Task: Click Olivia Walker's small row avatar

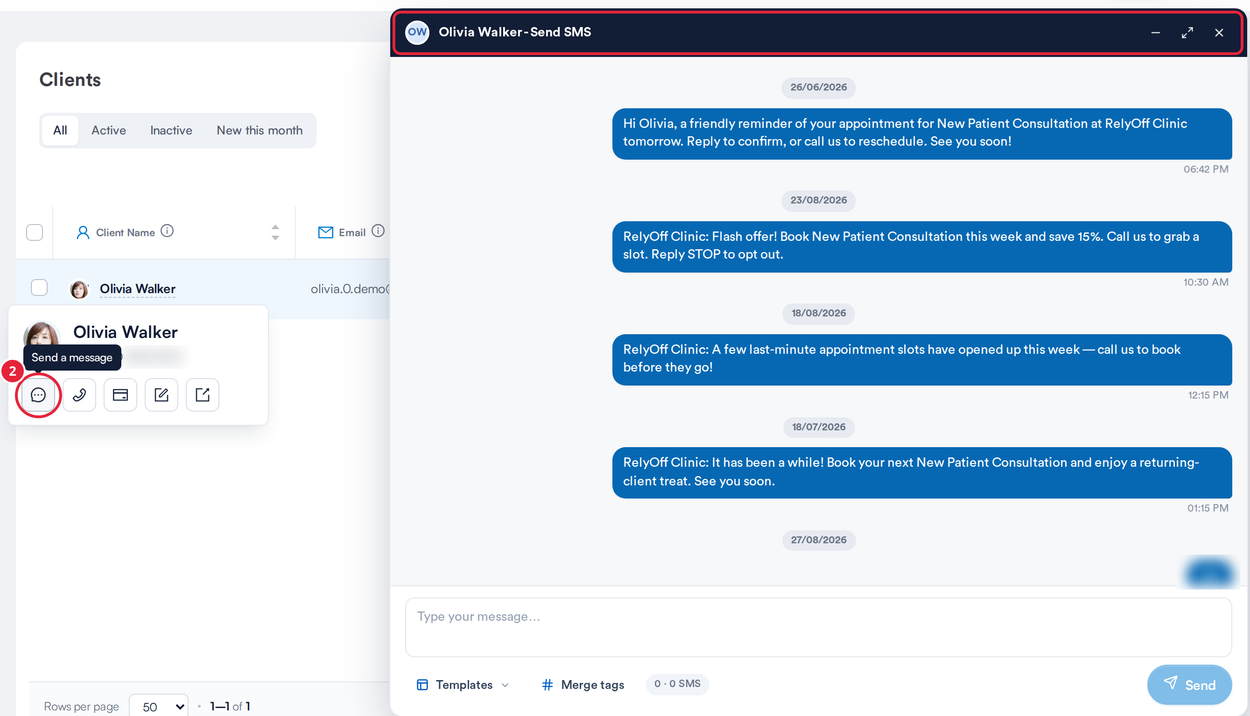Action: coord(79,289)
